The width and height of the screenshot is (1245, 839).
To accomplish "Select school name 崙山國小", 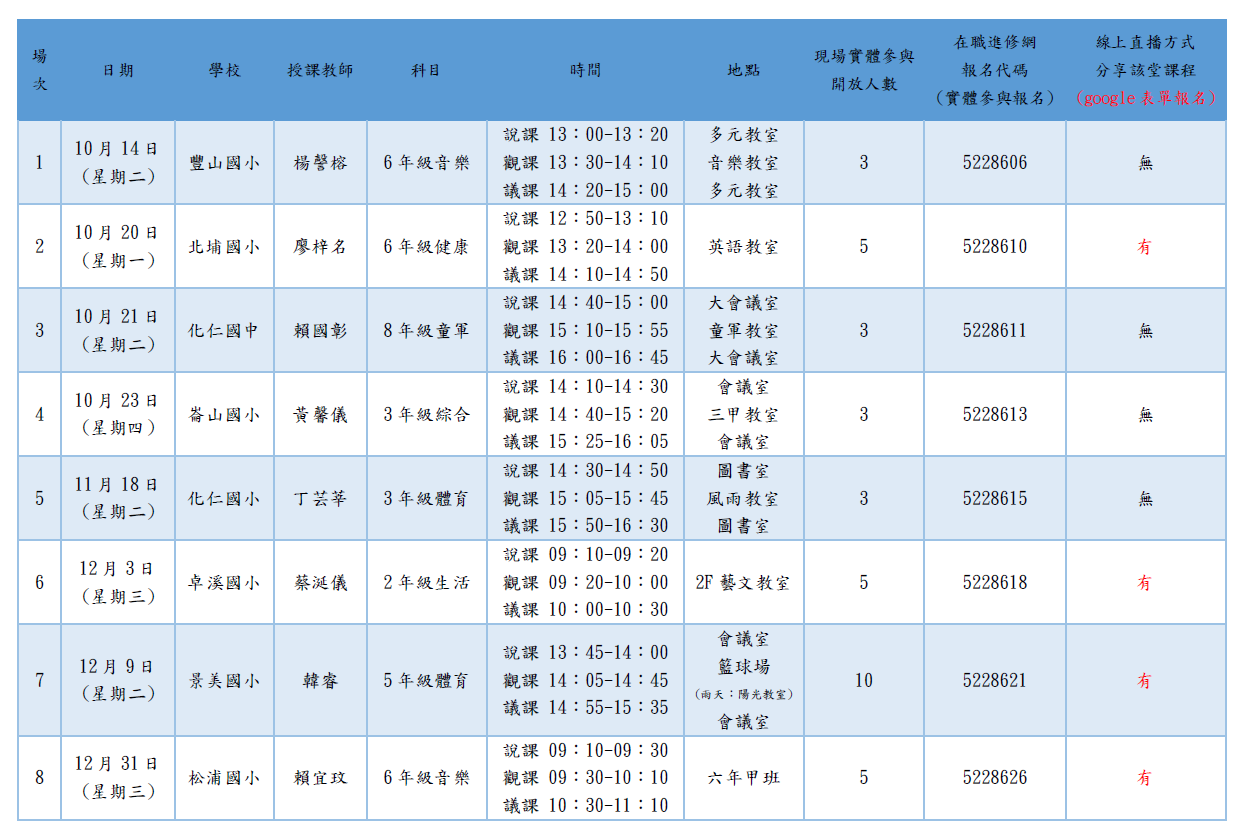I will [224, 415].
